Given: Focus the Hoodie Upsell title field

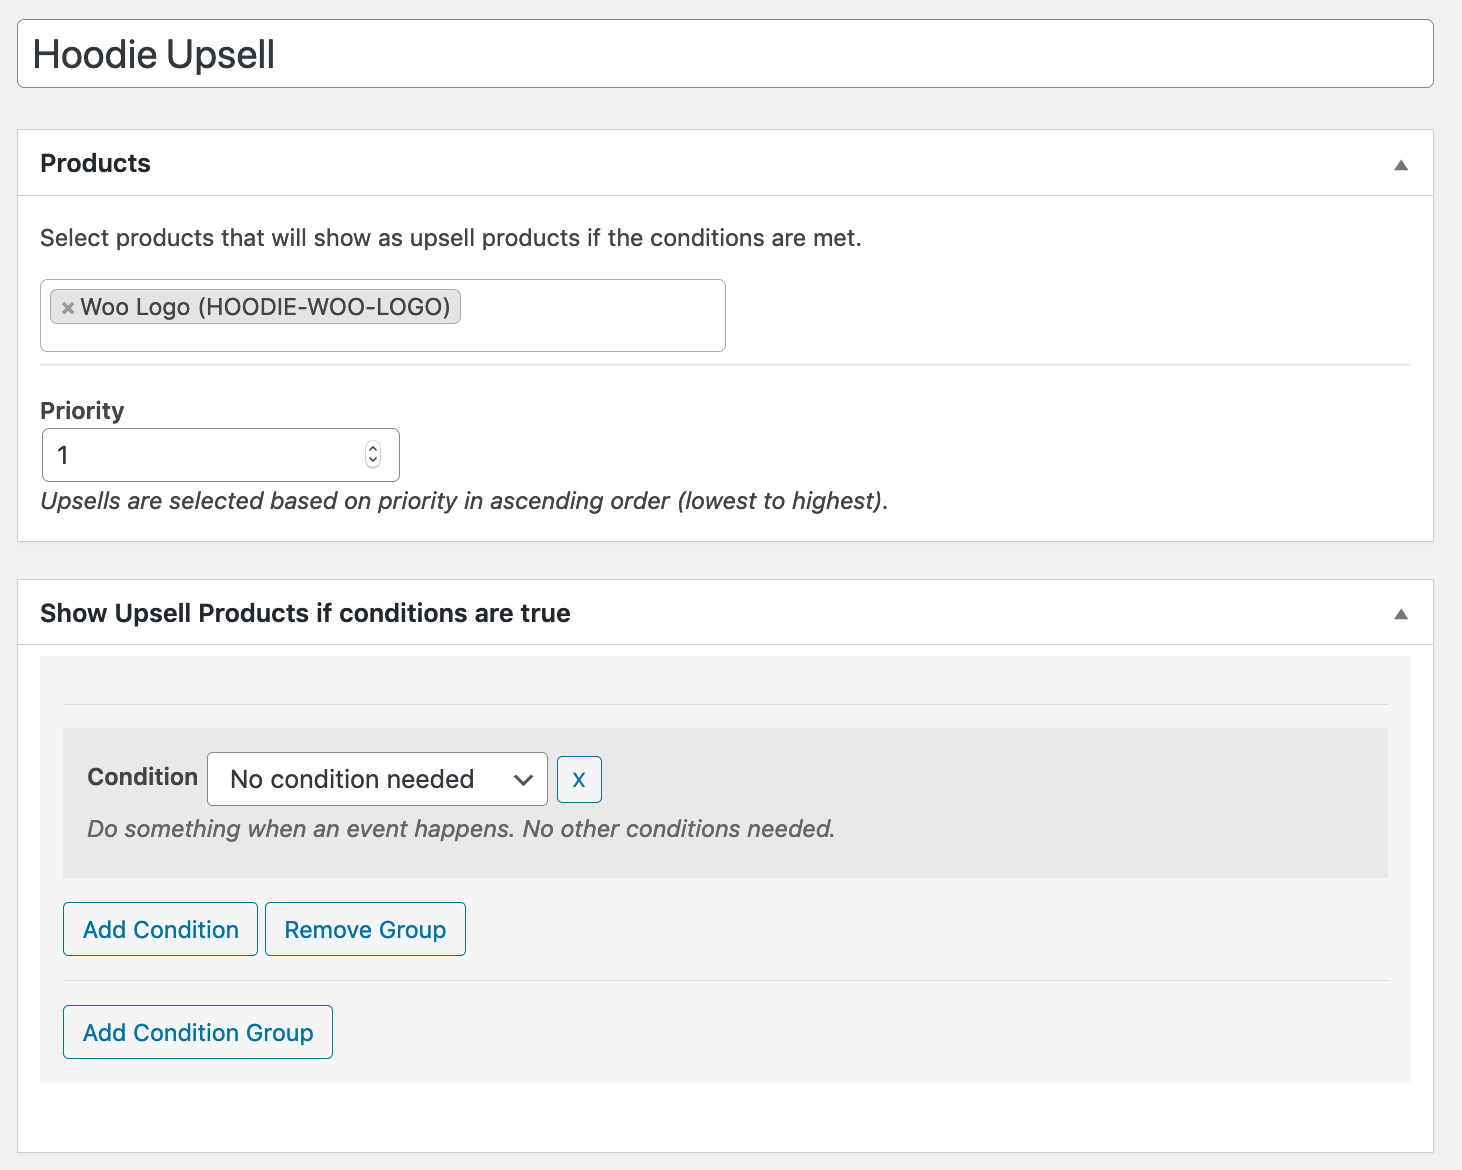Looking at the screenshot, I should point(400,53).
